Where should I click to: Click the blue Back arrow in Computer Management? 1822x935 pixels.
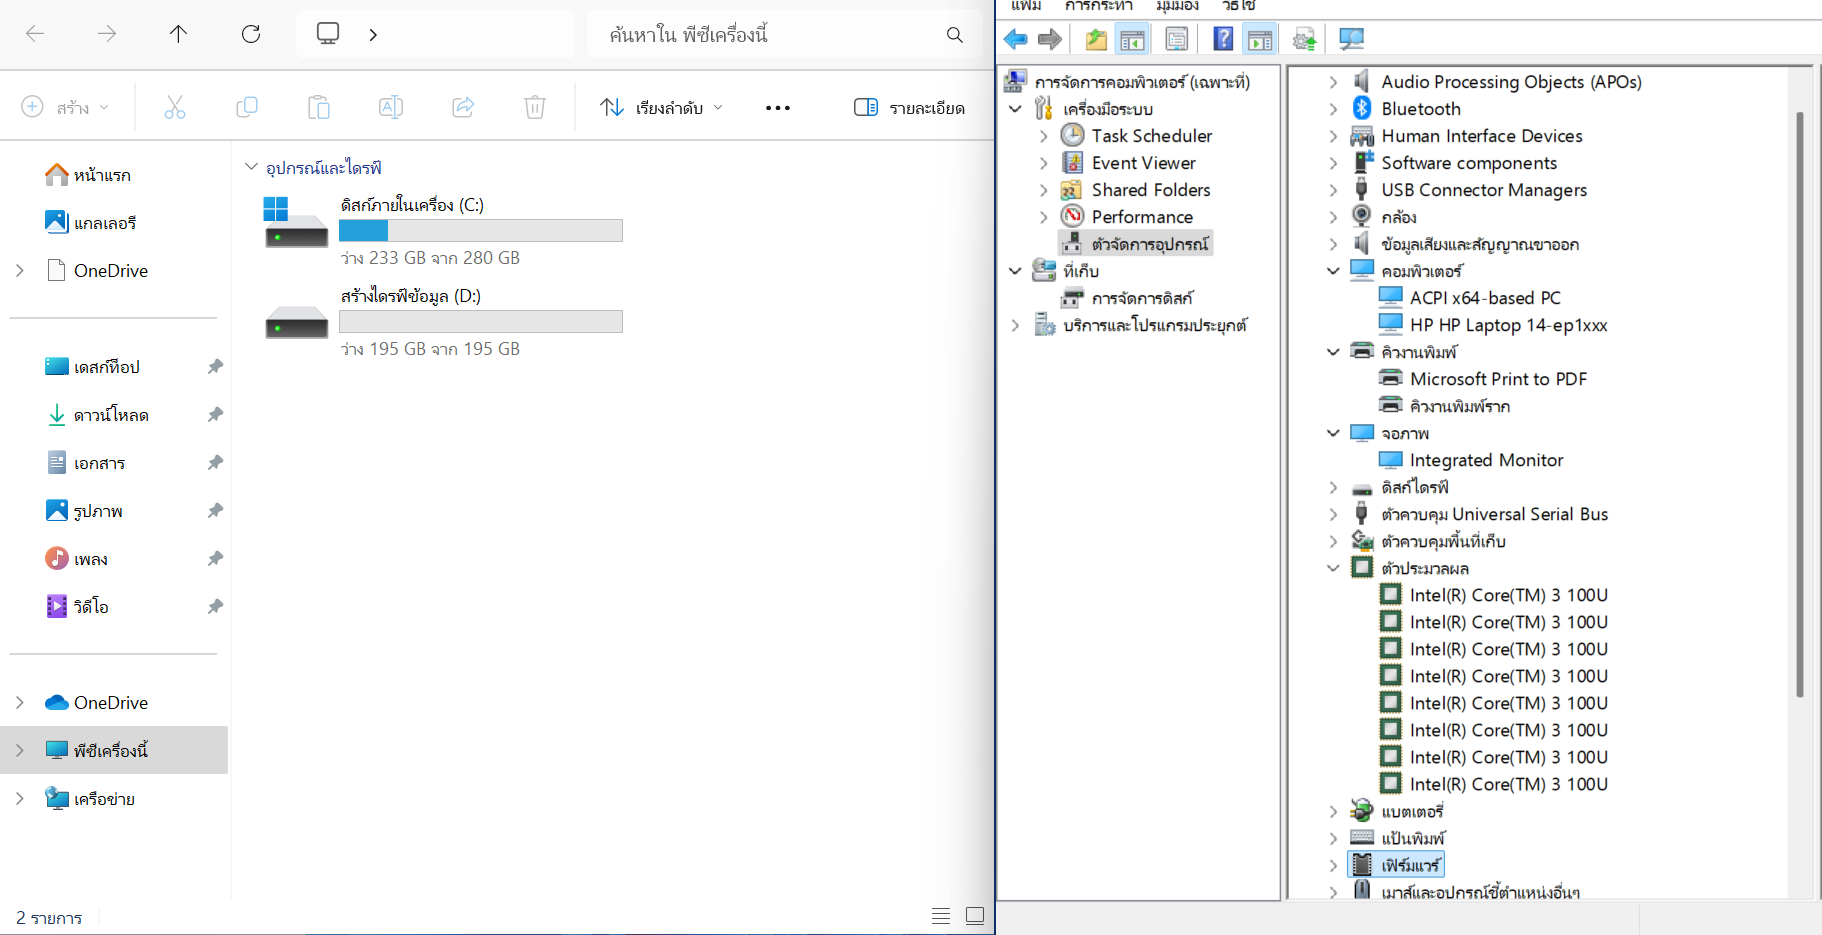(x=1016, y=39)
